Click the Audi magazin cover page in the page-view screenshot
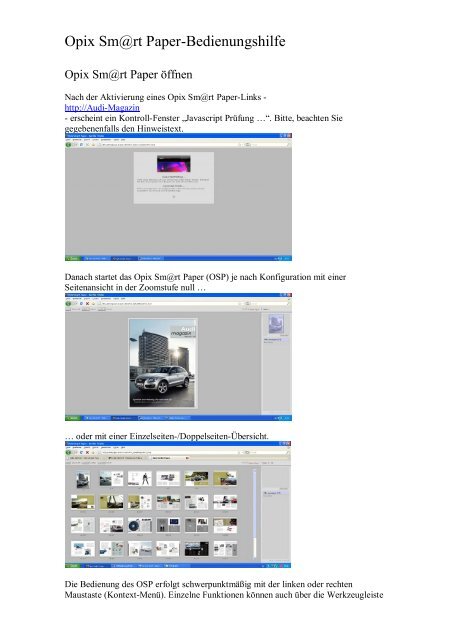Screen dimensions: 453x640 163,363
